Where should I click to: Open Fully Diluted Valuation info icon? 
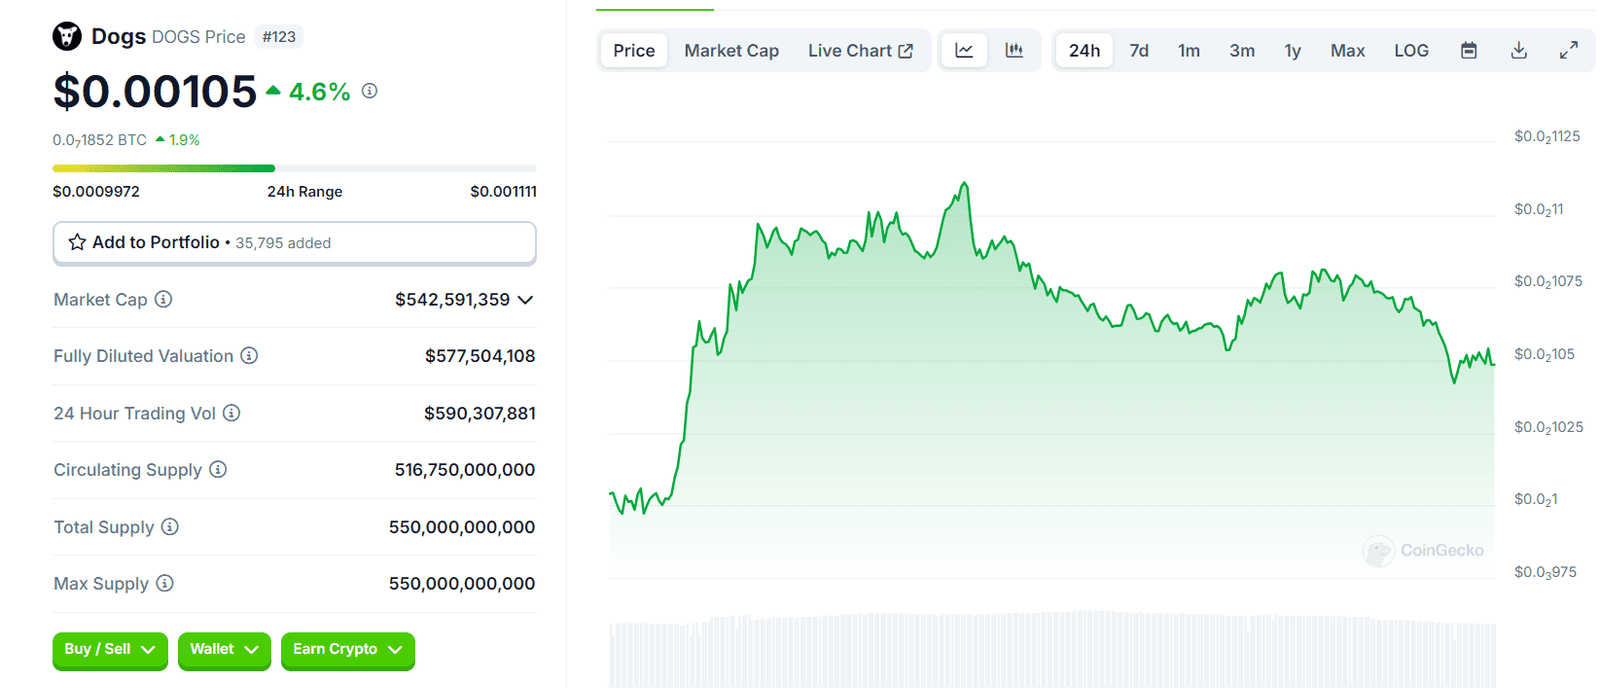249,355
